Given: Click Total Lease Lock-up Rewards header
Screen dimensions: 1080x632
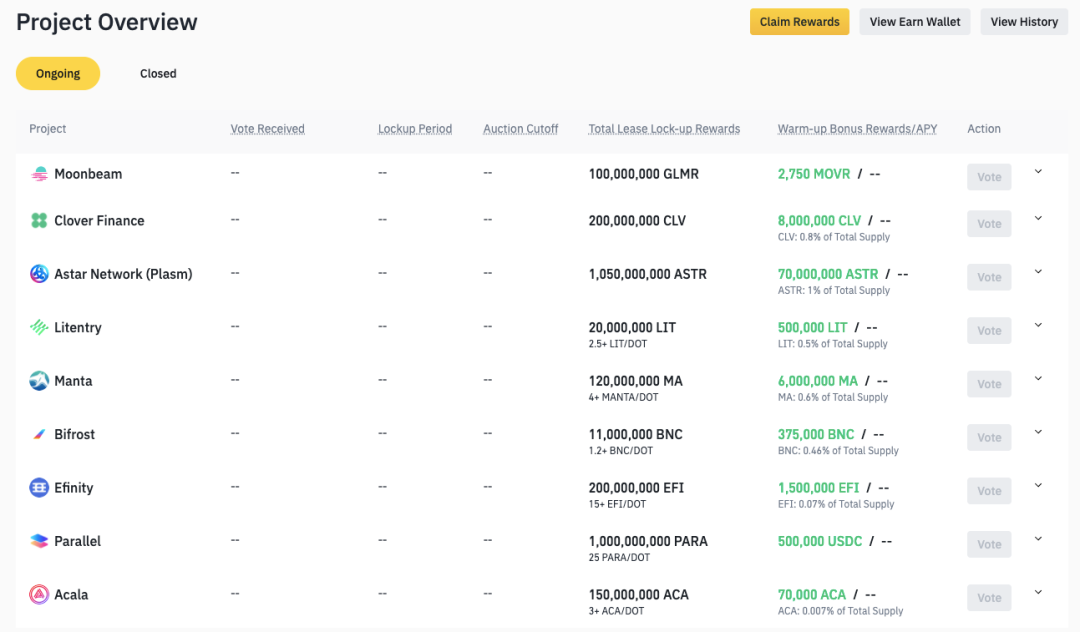Looking at the screenshot, I should (664, 129).
